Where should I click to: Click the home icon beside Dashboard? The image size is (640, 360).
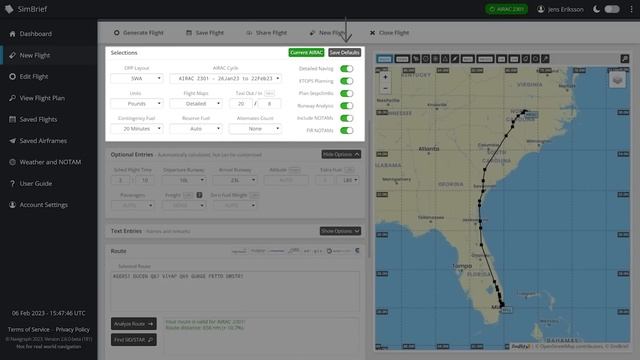[12, 34]
